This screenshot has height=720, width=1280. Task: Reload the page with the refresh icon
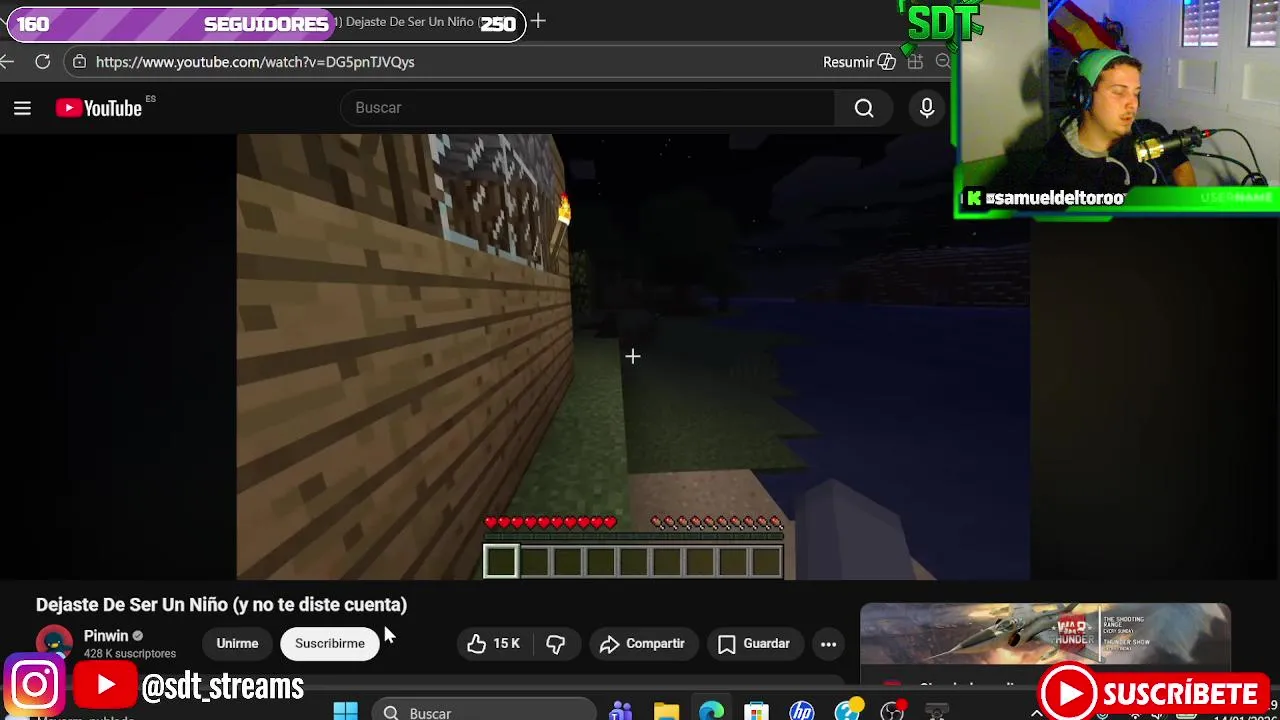pos(43,62)
